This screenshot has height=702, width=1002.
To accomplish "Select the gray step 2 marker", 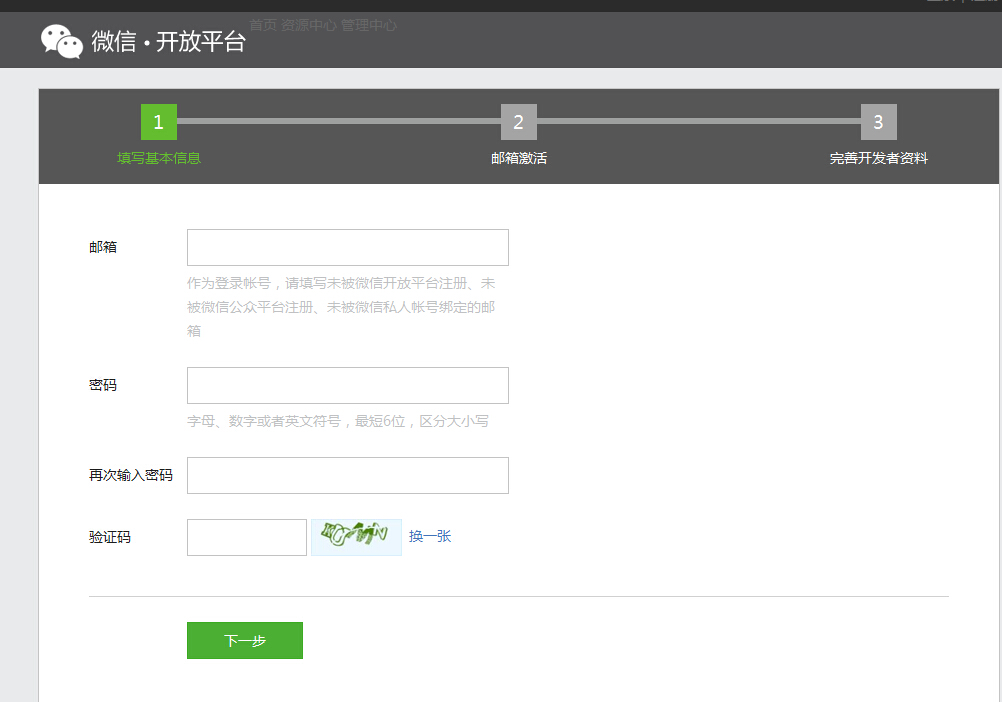I will pyautogui.click(x=519, y=122).
